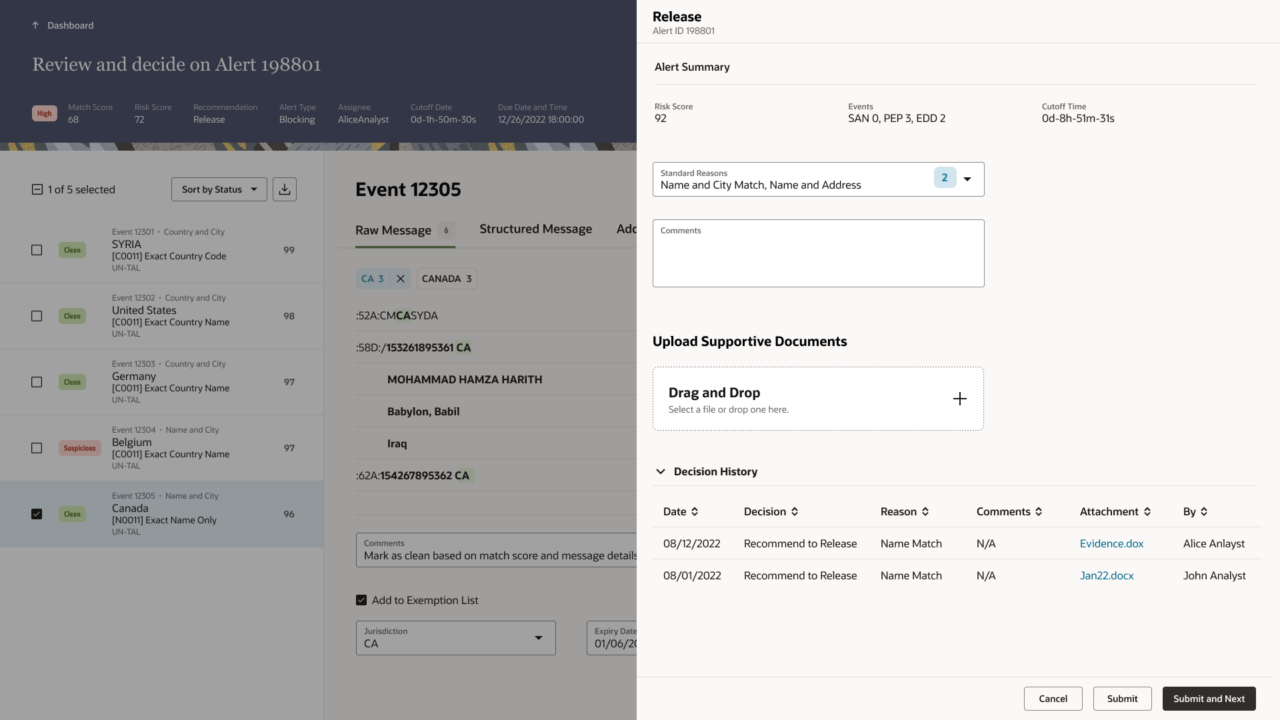Click the score 99 on SYRIA row
Screen dimensions: 1280x720
tap(289, 250)
